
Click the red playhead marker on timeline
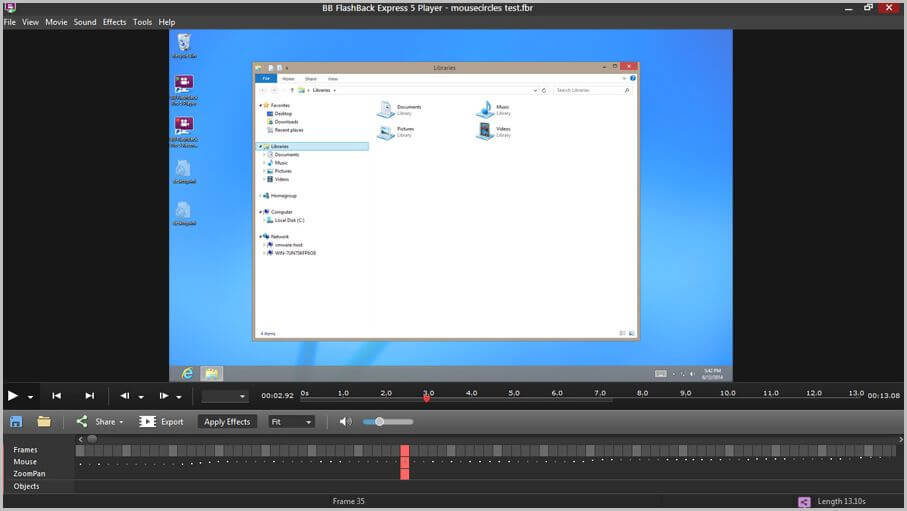pos(426,398)
